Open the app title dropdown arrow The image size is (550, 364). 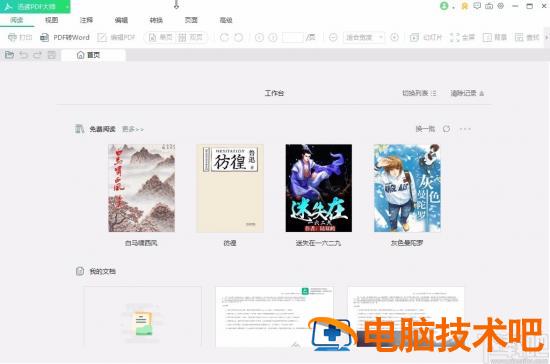coord(67,7)
